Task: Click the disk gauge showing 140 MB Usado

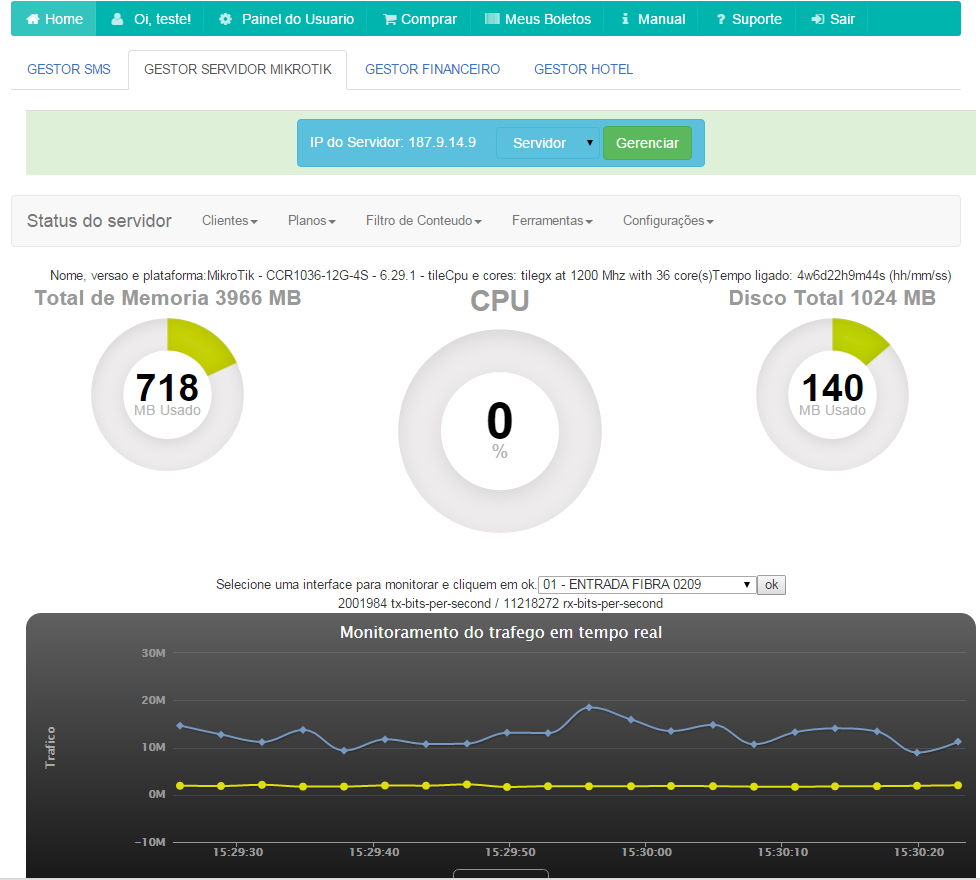Action: pyautogui.click(x=832, y=394)
